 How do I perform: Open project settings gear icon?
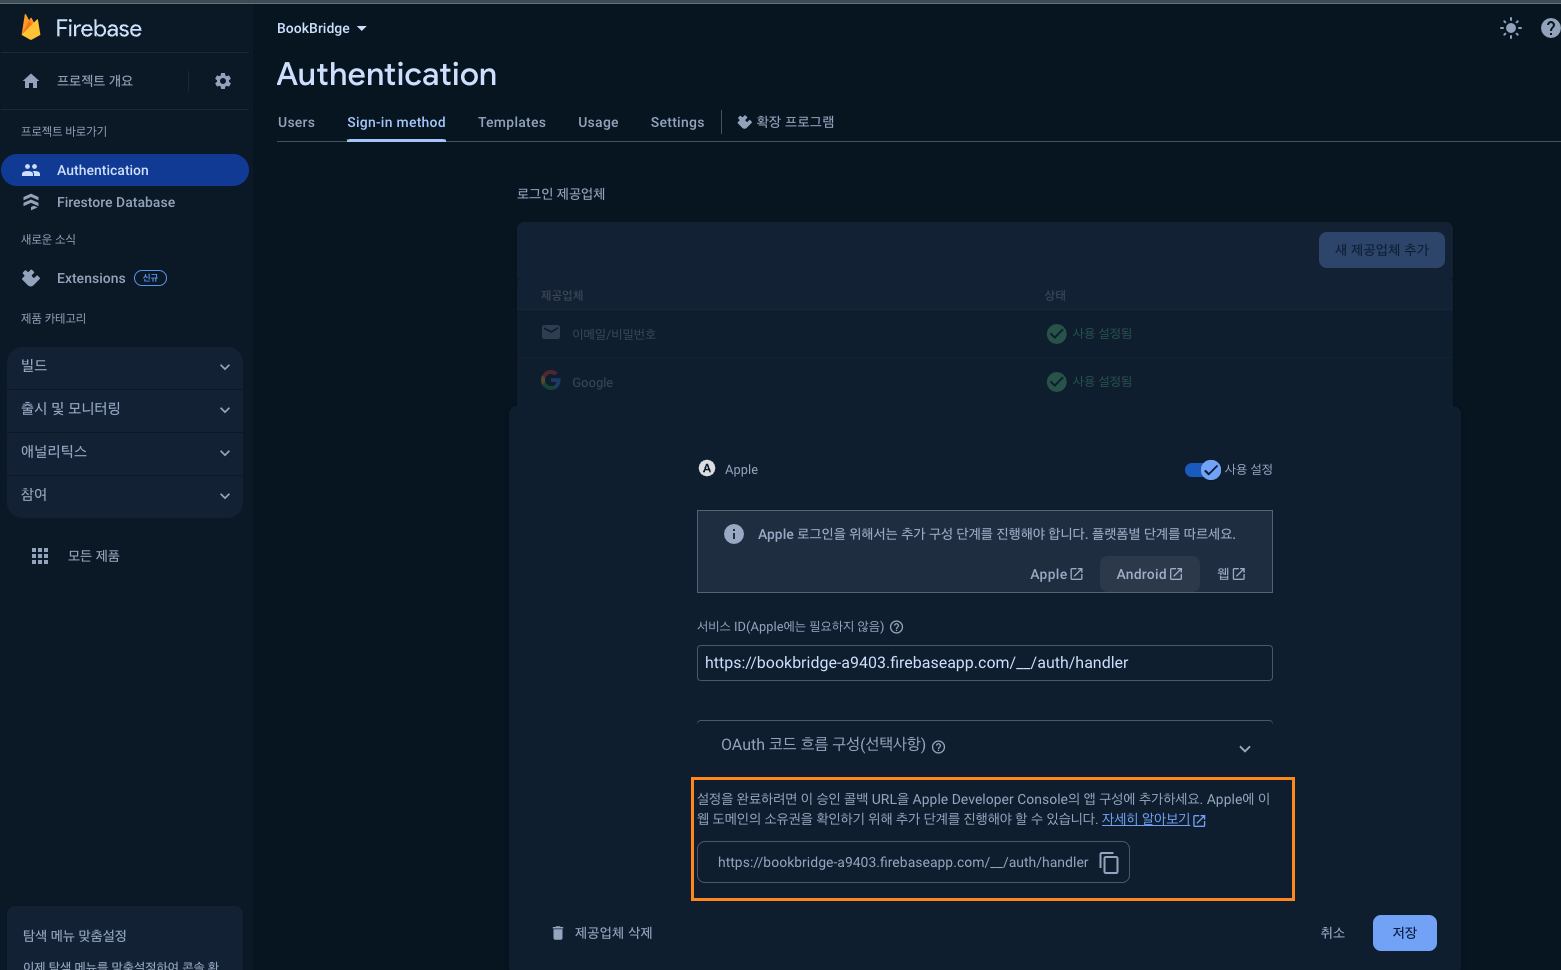pos(223,81)
